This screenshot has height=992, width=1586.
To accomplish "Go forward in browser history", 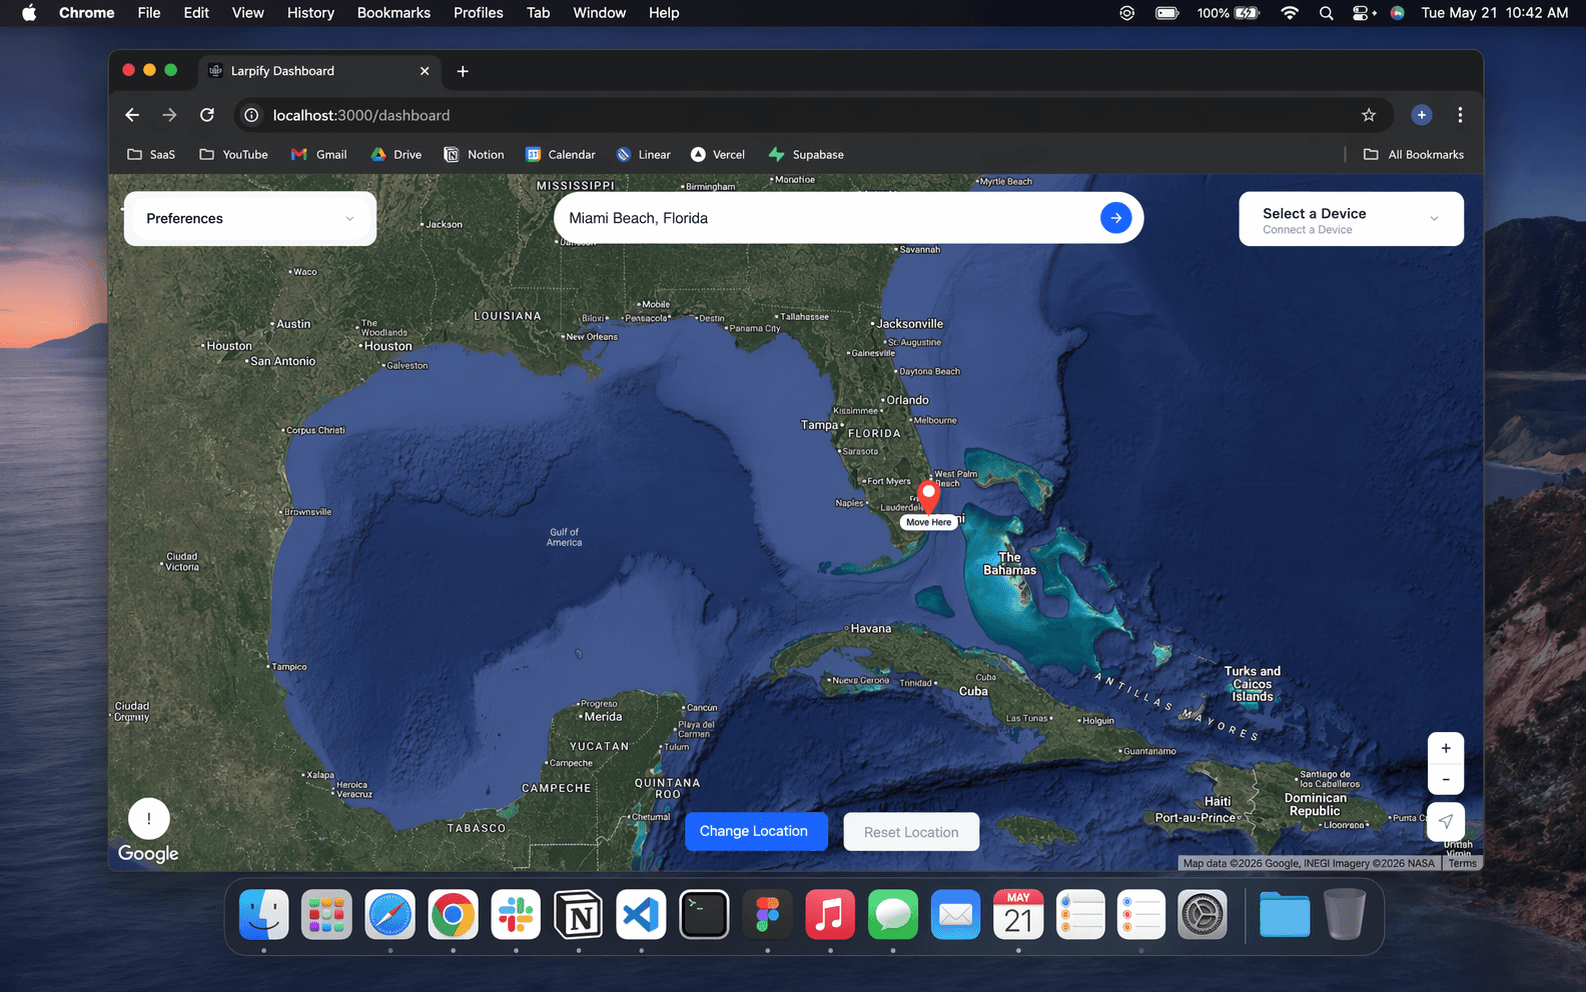I will click(169, 115).
